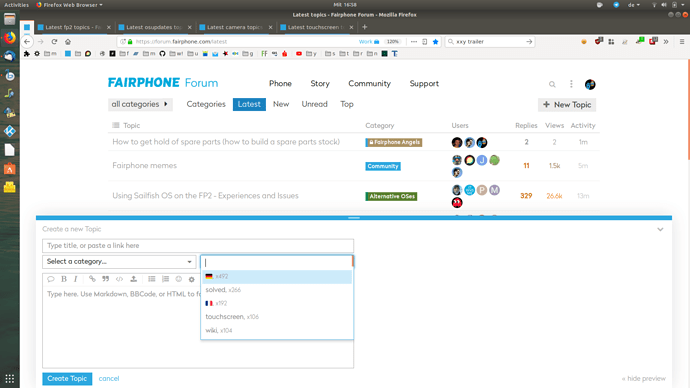Insert a blockquote in the composer
This screenshot has height=388, width=690.
tap(106, 279)
